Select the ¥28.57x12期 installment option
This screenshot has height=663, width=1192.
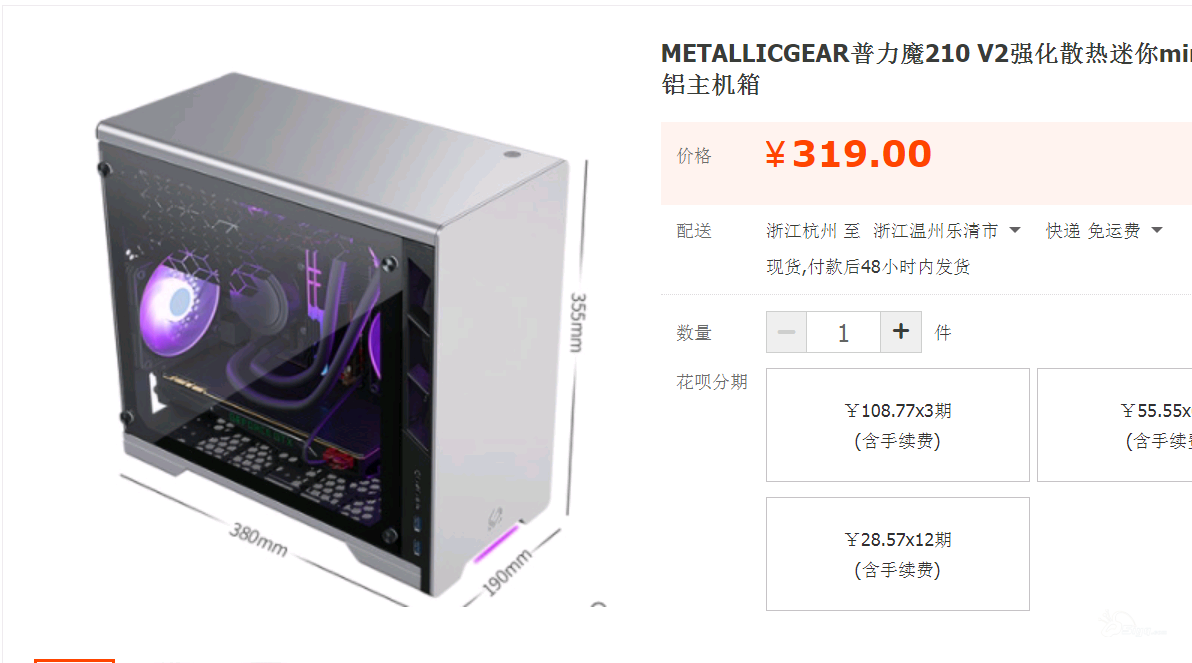coord(898,554)
